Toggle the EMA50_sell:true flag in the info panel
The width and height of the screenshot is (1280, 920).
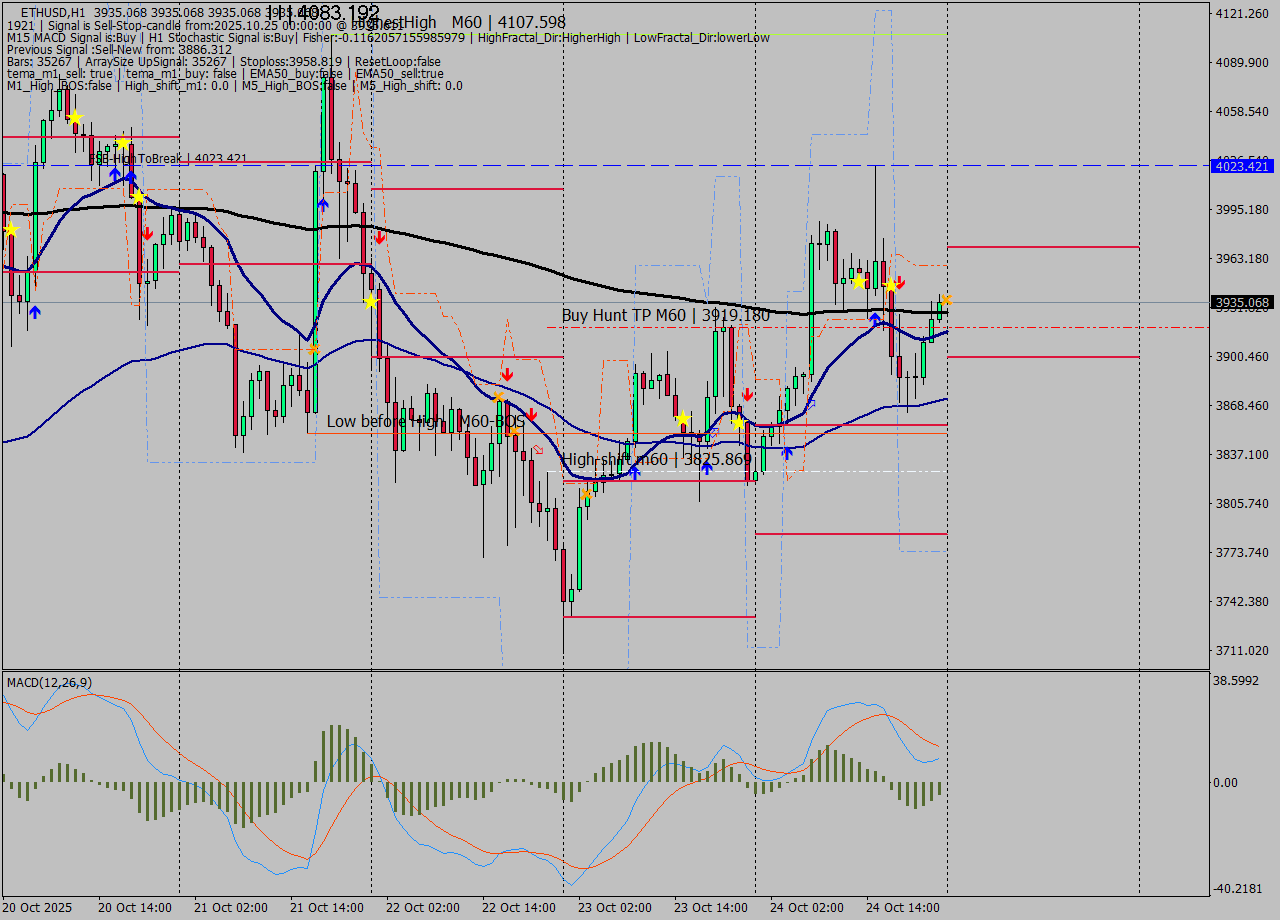coord(400,73)
